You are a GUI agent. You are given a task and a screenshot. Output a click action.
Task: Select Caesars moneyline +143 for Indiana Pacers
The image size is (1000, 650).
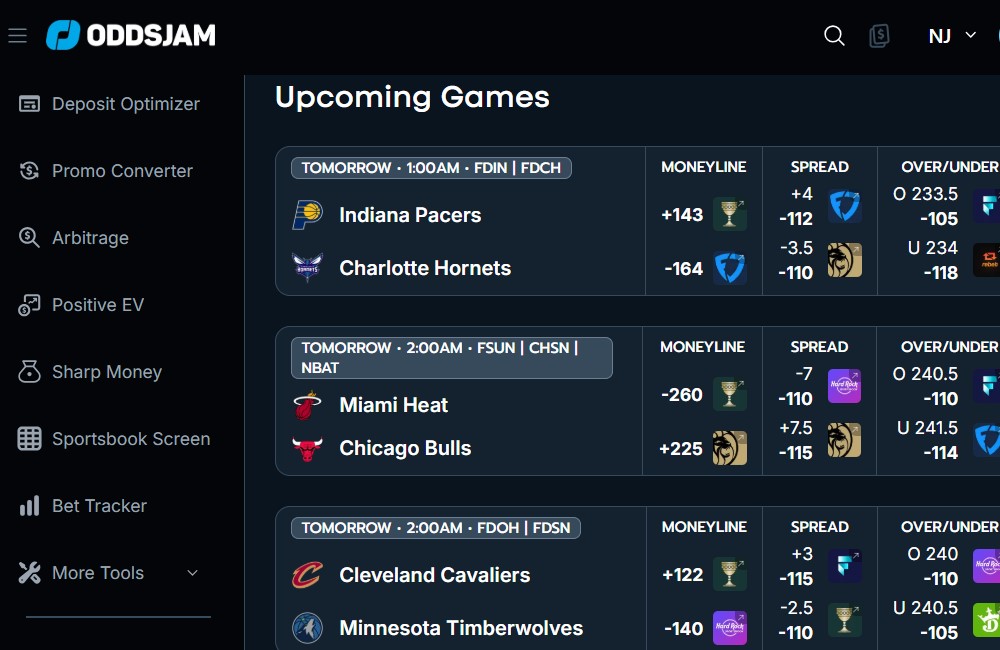pyautogui.click(x=730, y=214)
